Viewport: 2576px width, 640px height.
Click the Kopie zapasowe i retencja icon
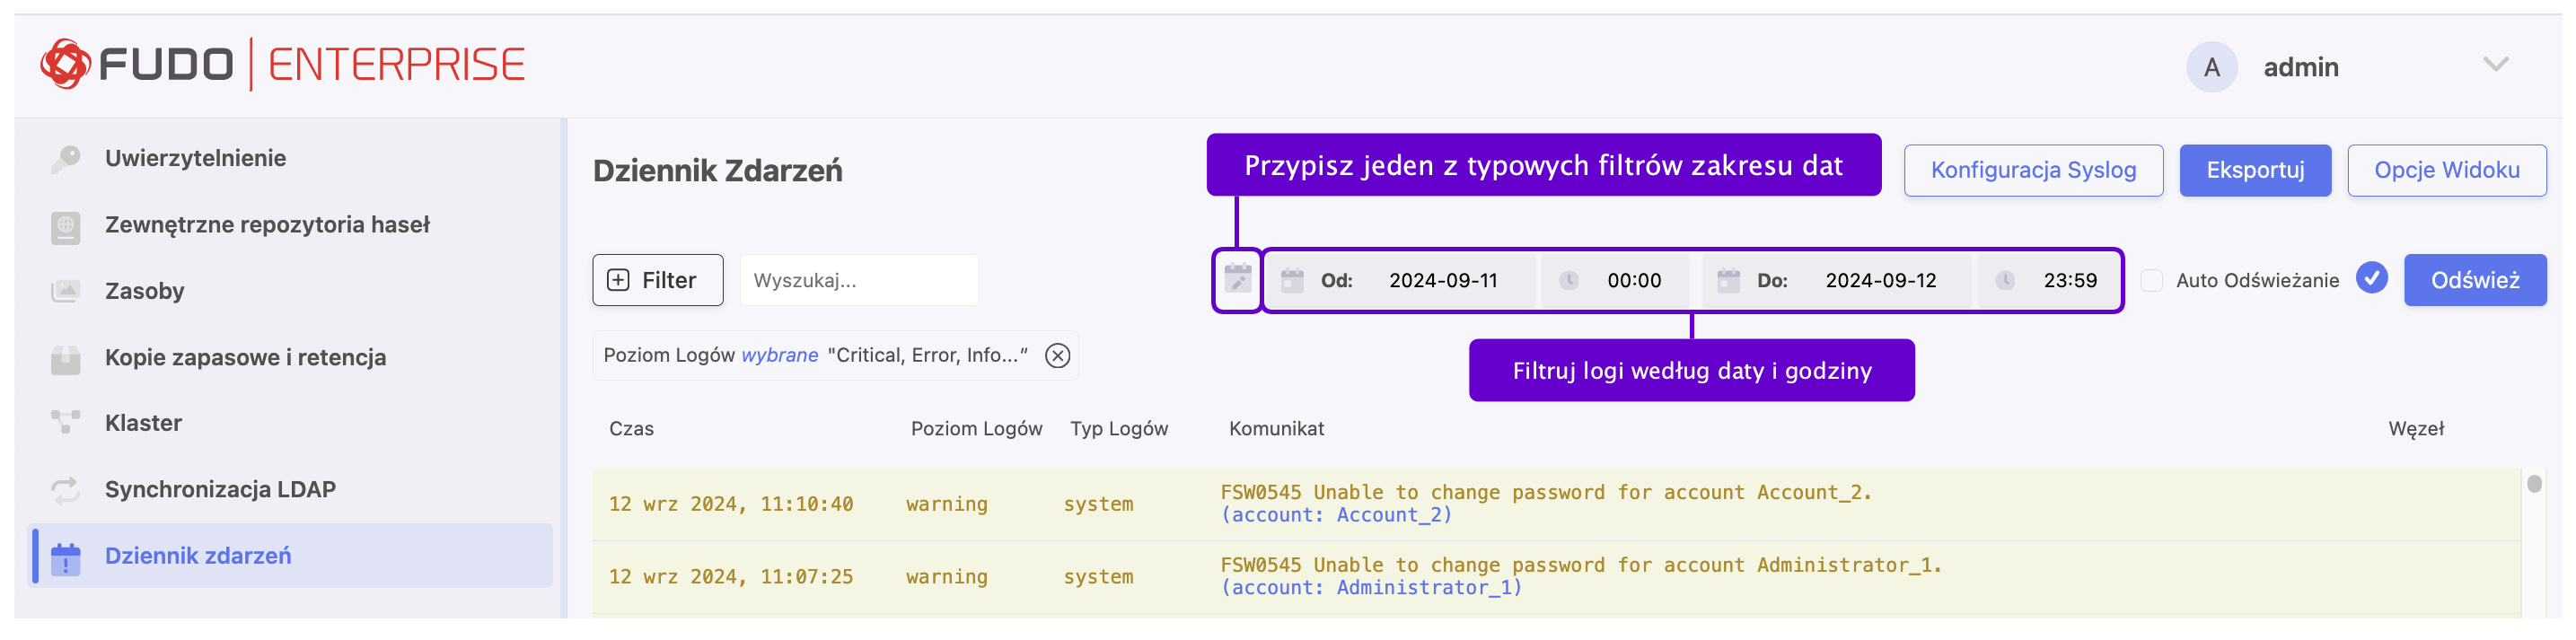click(66, 358)
